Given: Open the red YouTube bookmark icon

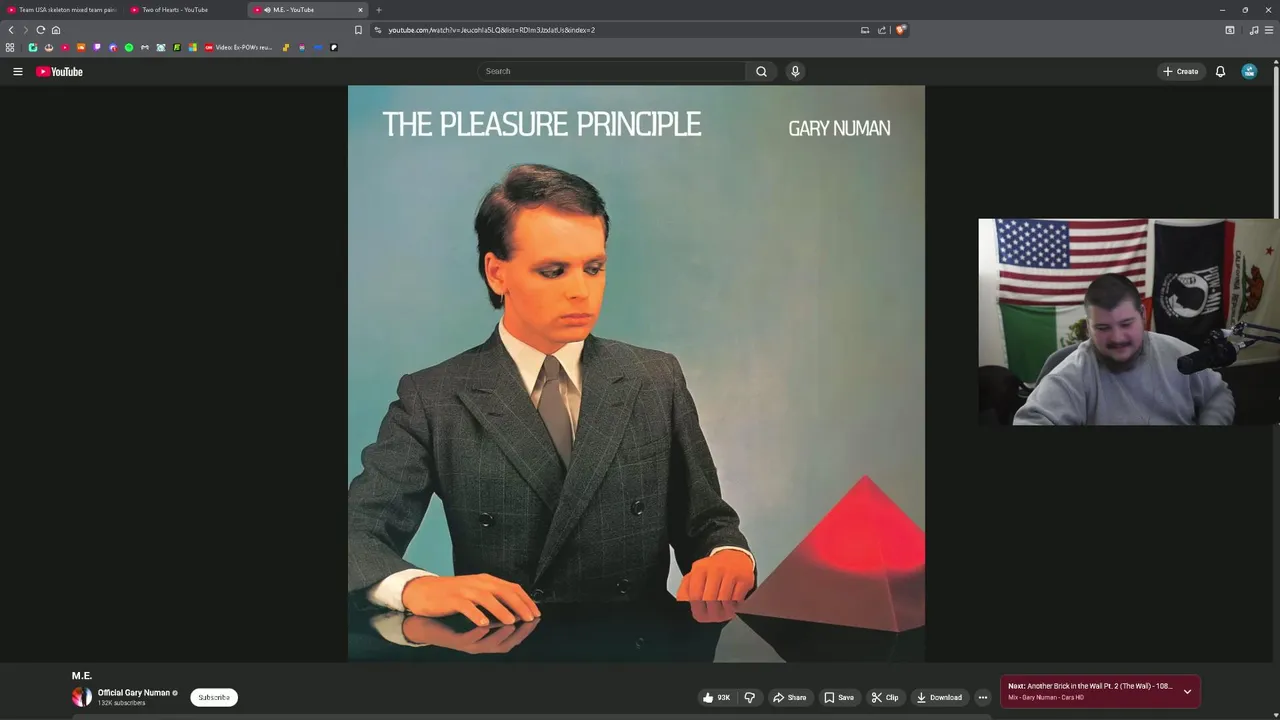Looking at the screenshot, I should tap(65, 47).
